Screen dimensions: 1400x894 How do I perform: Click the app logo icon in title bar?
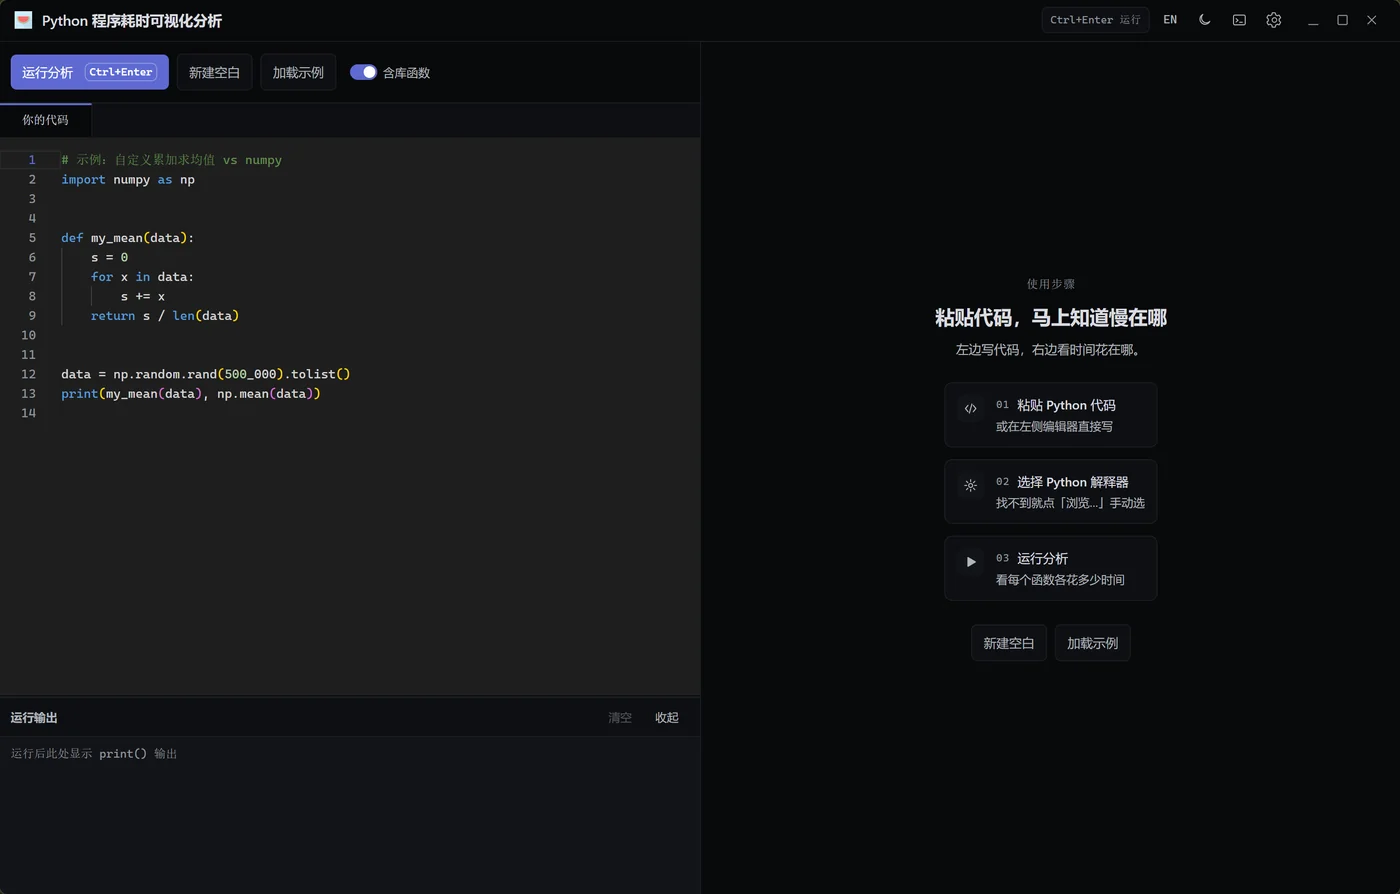coord(23,20)
